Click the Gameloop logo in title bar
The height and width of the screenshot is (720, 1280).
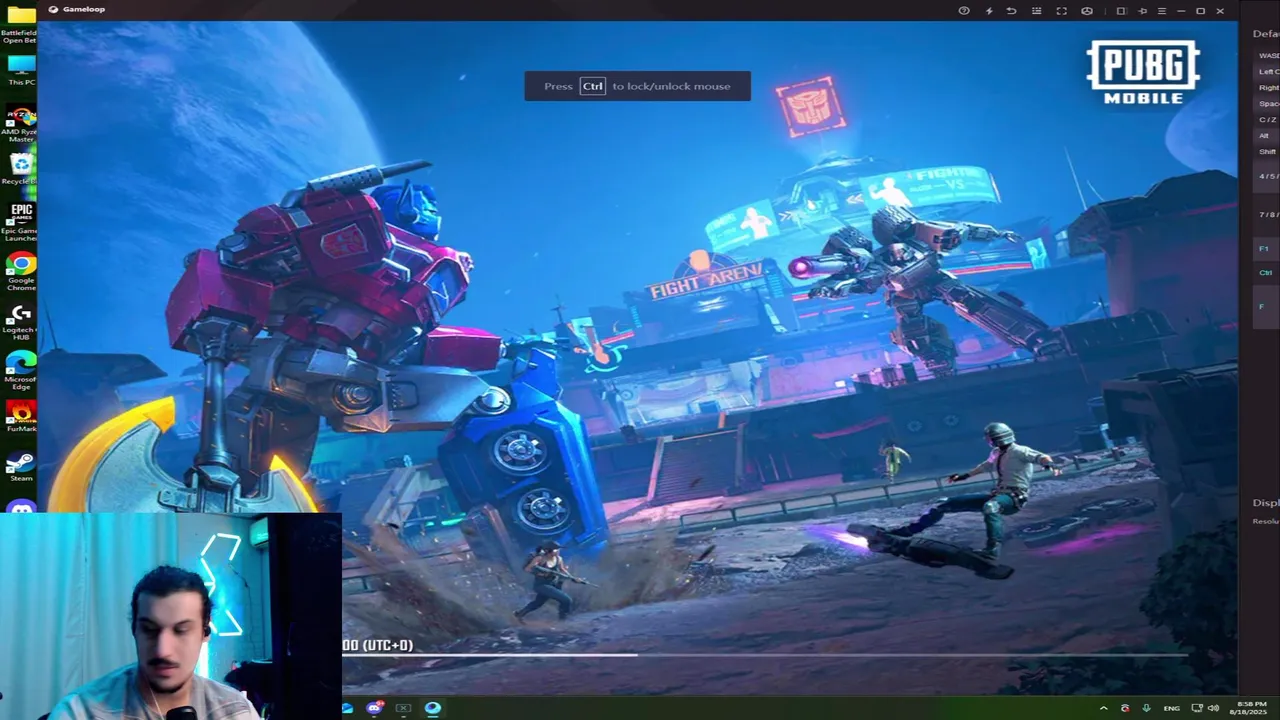click(53, 9)
